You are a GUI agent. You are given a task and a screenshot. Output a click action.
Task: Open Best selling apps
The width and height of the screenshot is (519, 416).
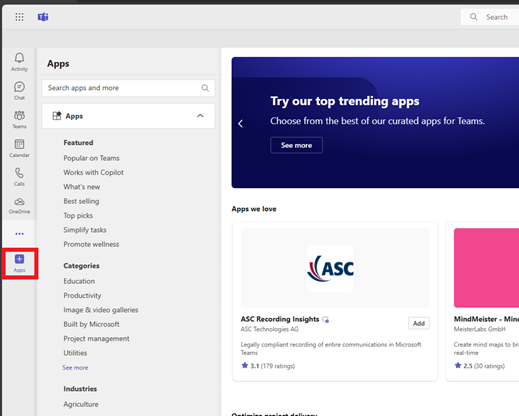81,201
